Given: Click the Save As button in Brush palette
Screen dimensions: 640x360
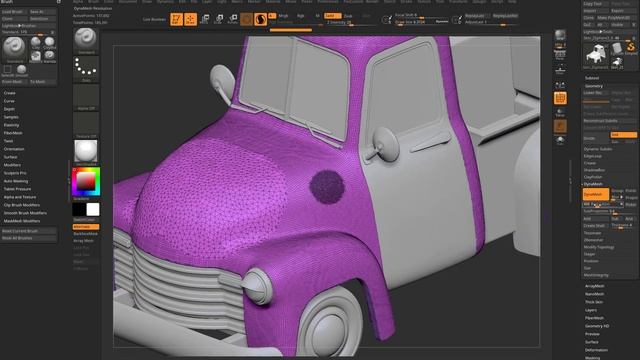Looking at the screenshot, I should (x=42, y=12).
